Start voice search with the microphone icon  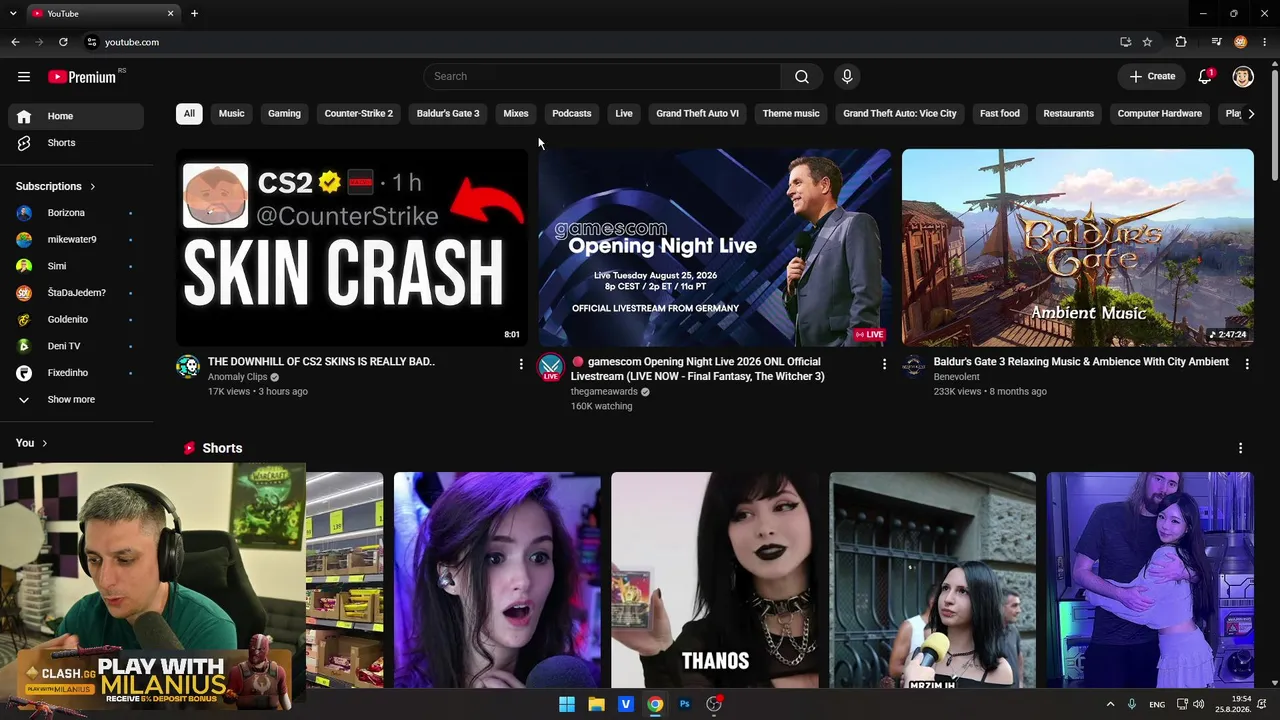(847, 76)
